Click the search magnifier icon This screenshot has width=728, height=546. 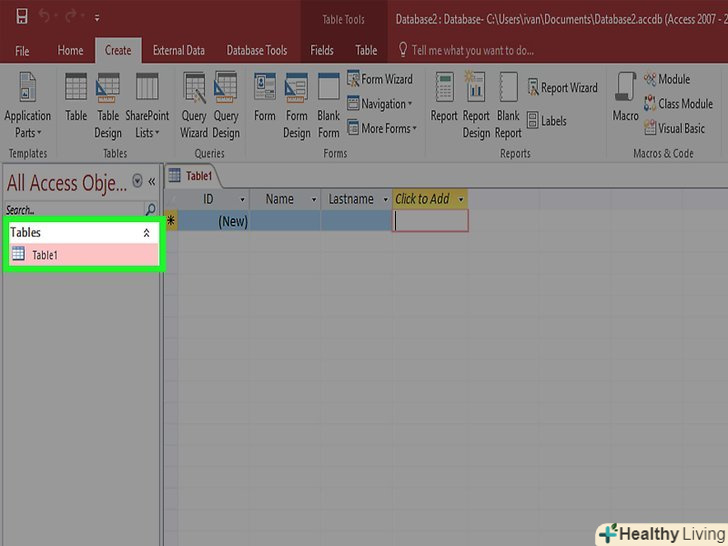150,209
